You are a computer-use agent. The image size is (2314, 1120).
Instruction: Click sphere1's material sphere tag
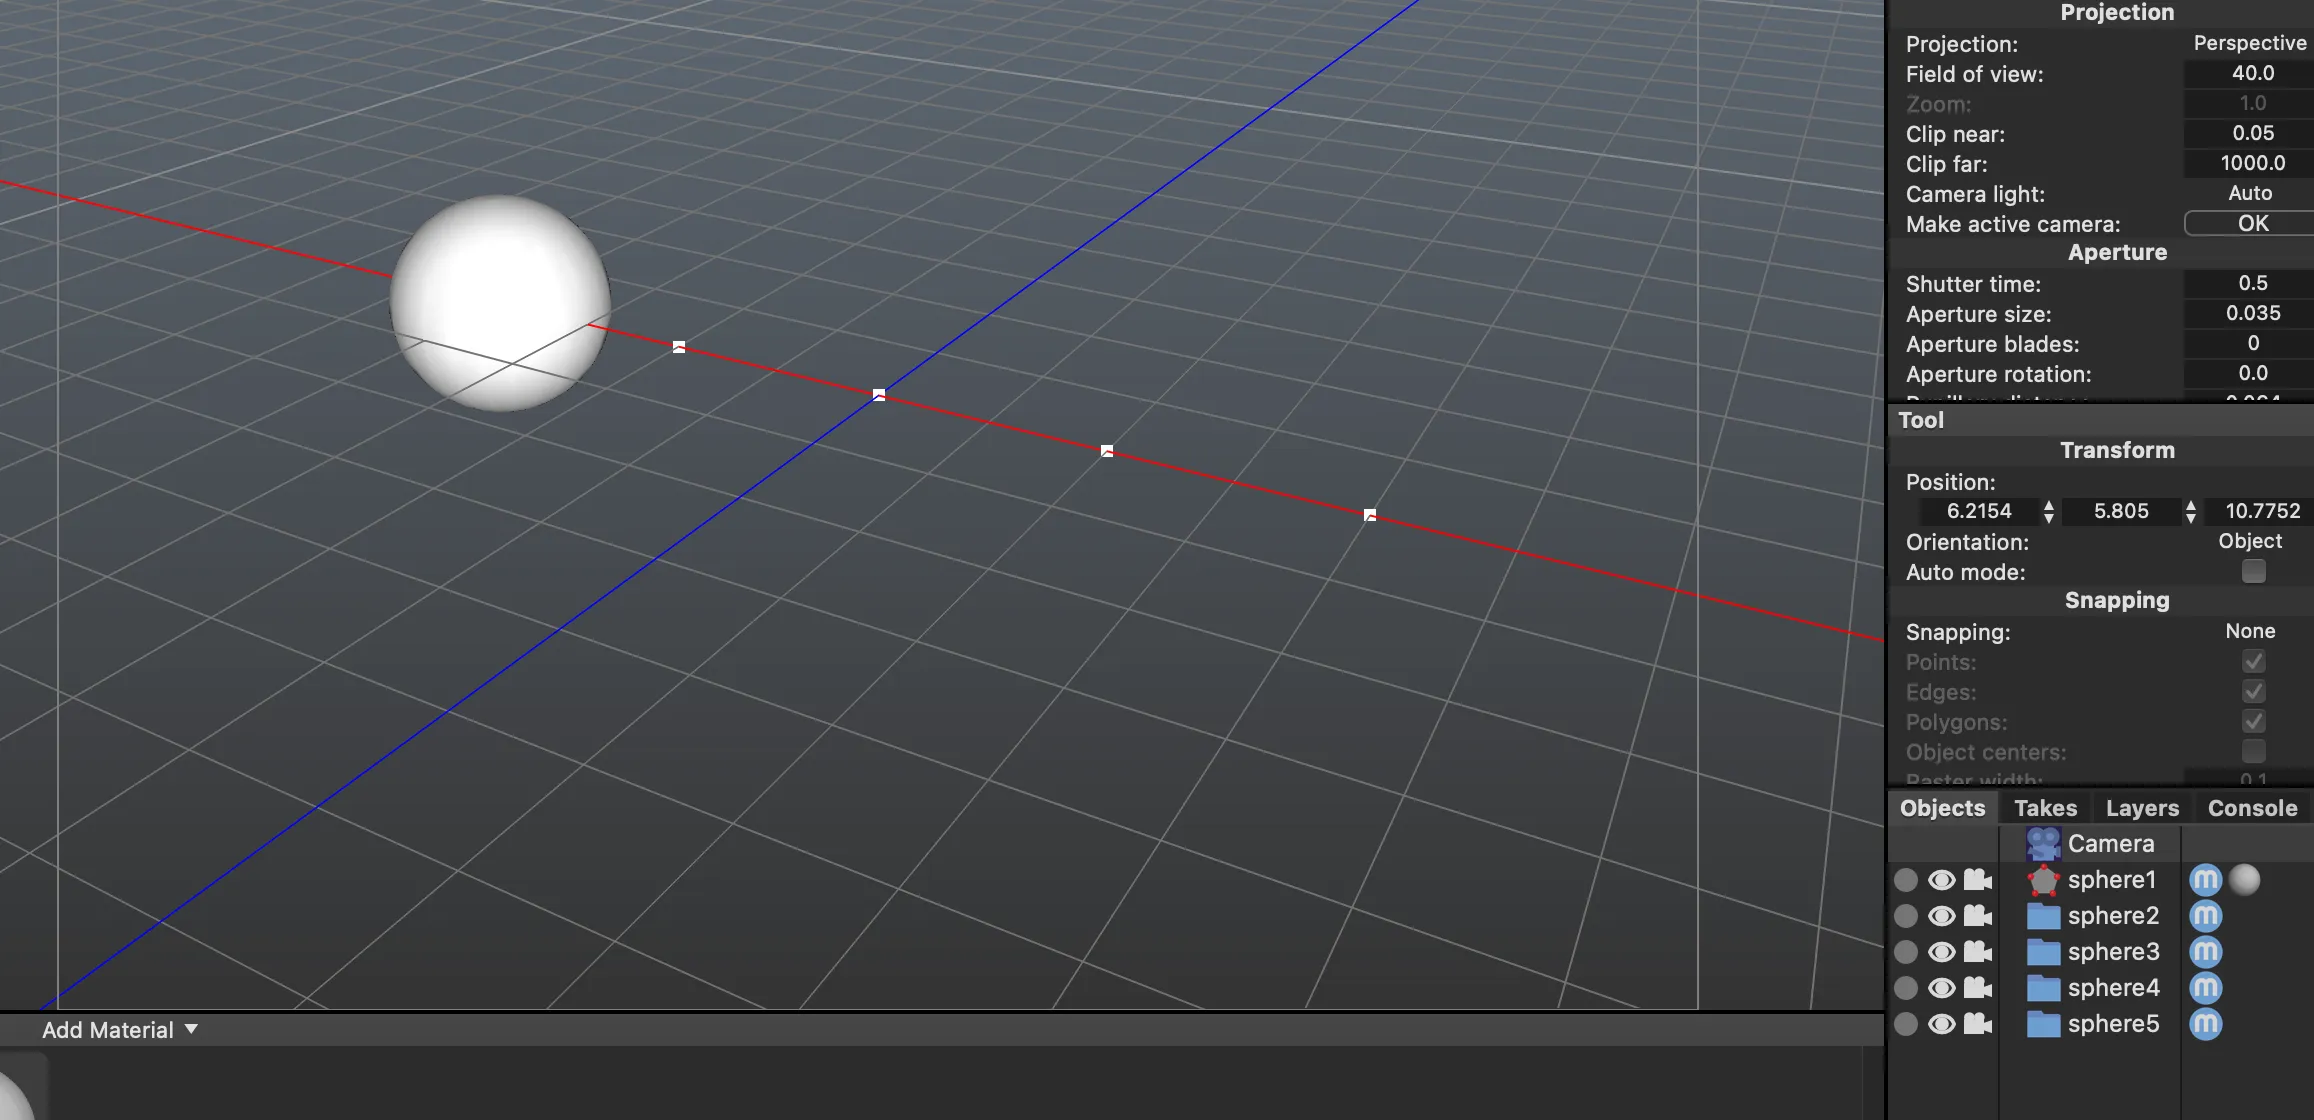point(2244,880)
